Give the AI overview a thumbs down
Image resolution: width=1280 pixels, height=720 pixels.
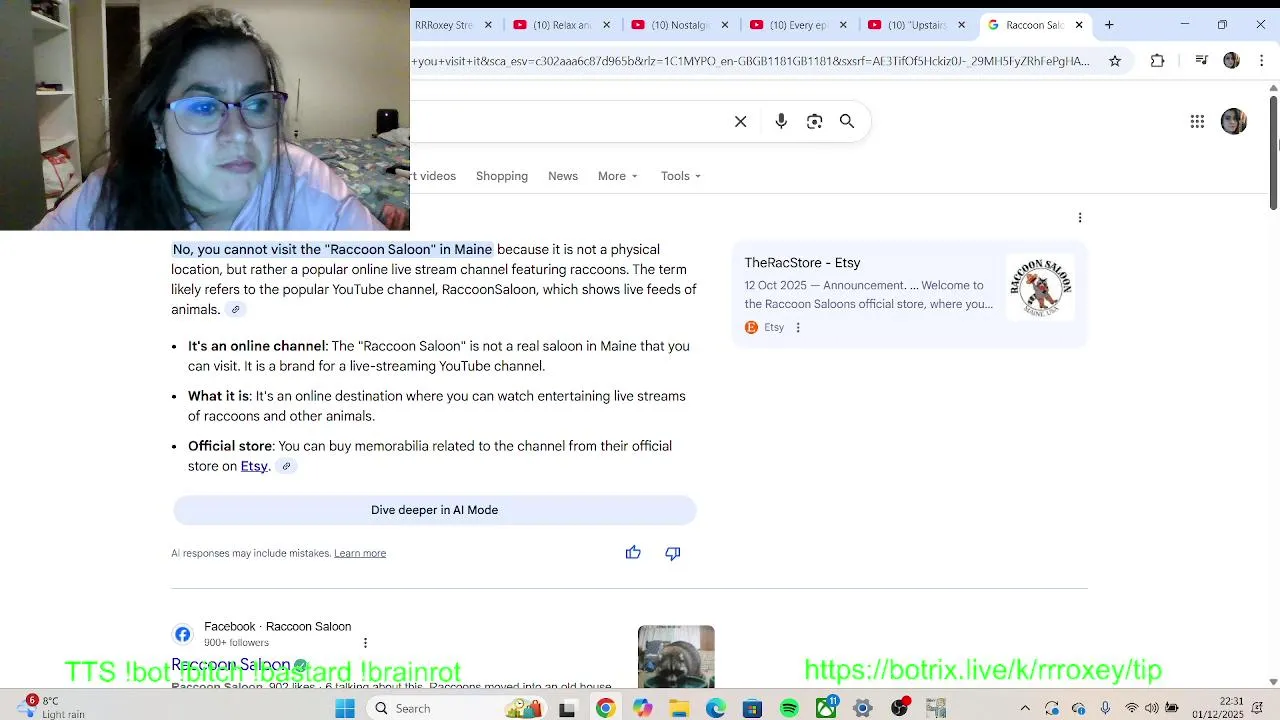tap(673, 553)
